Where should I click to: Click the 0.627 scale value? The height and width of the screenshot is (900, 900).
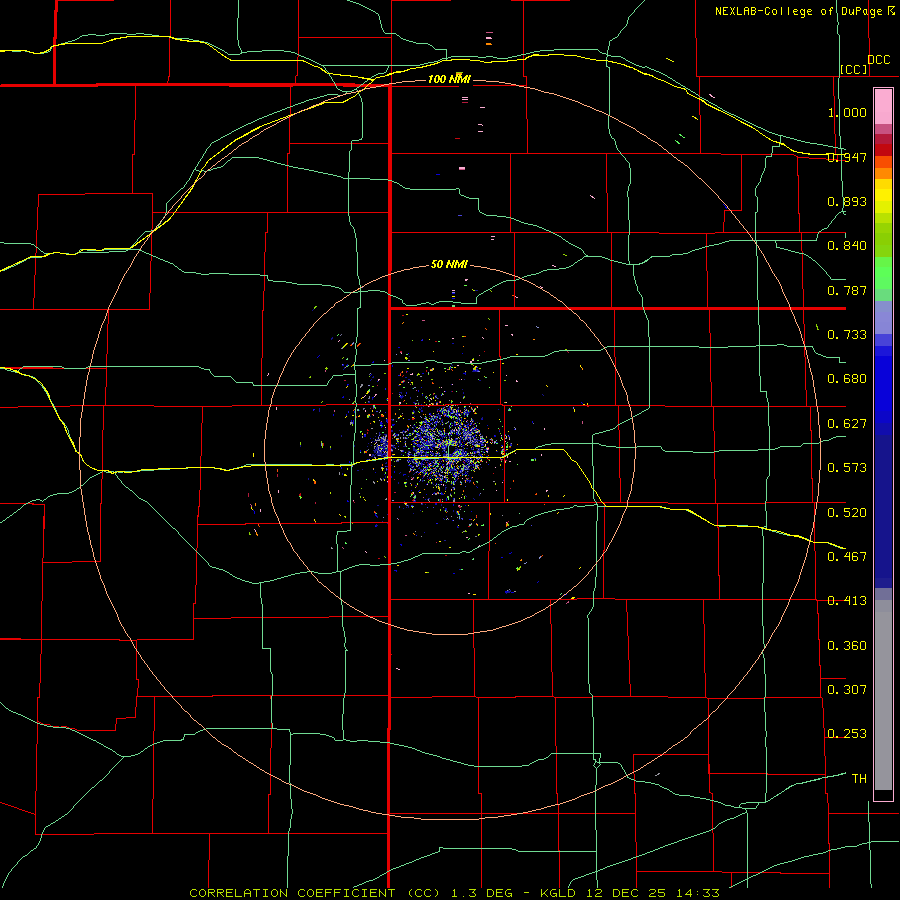coord(847,424)
